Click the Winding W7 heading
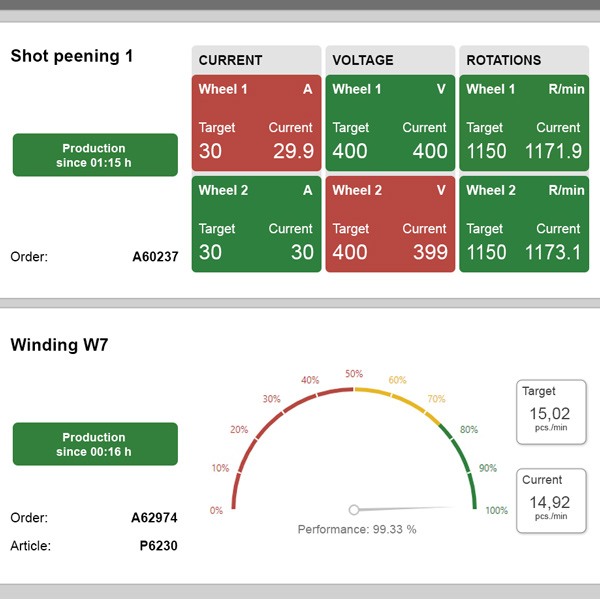This screenshot has height=599, width=600. (59, 345)
